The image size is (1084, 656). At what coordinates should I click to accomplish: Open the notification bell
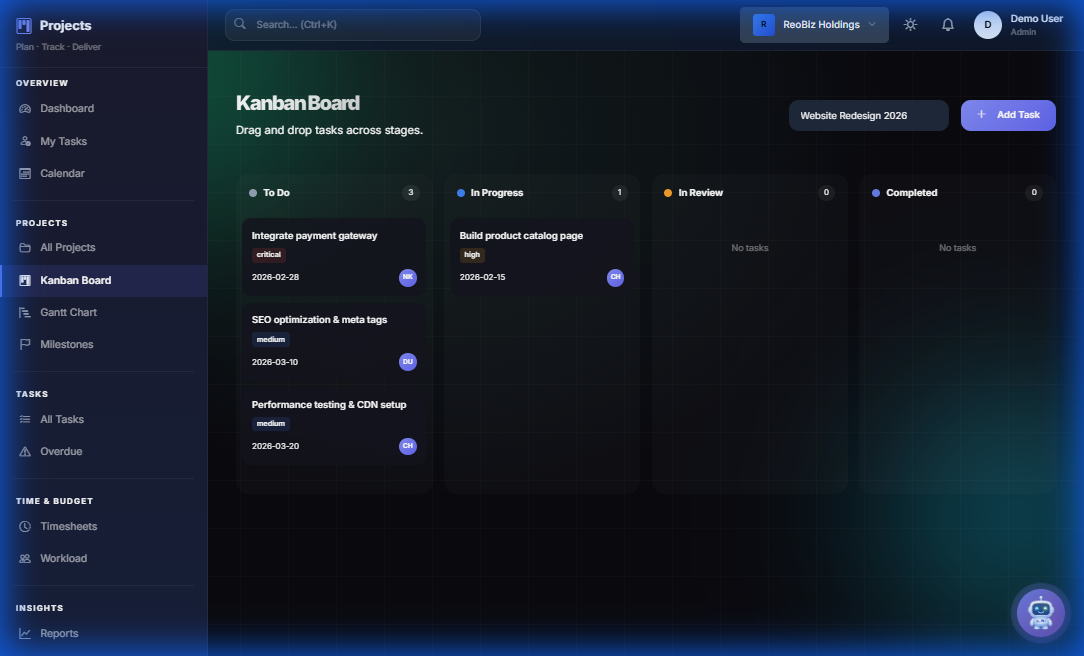tap(947, 25)
